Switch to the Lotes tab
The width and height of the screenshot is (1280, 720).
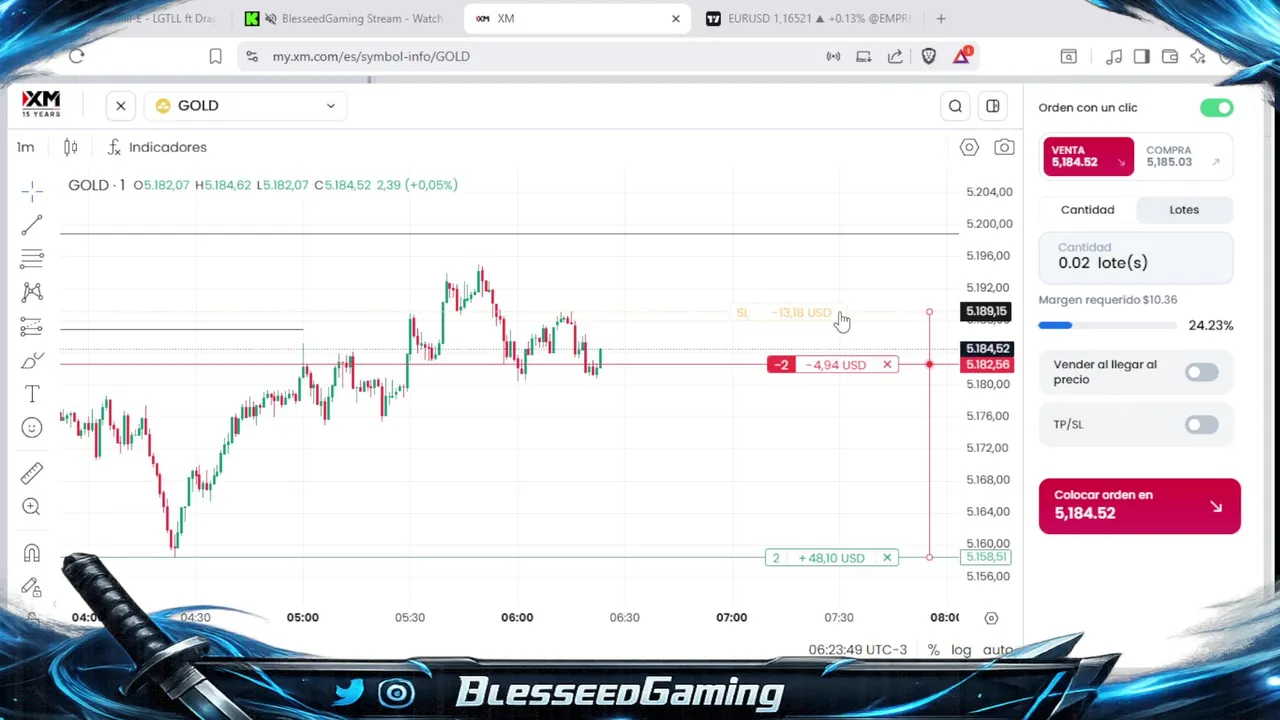(1184, 209)
